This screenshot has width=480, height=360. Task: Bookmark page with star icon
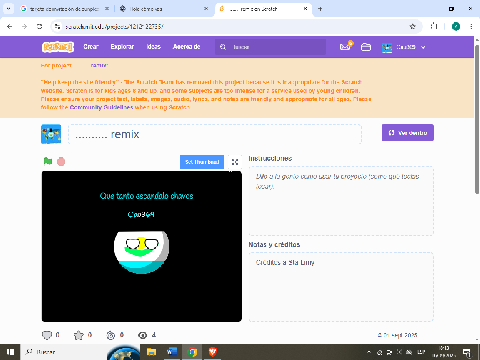tap(412, 26)
